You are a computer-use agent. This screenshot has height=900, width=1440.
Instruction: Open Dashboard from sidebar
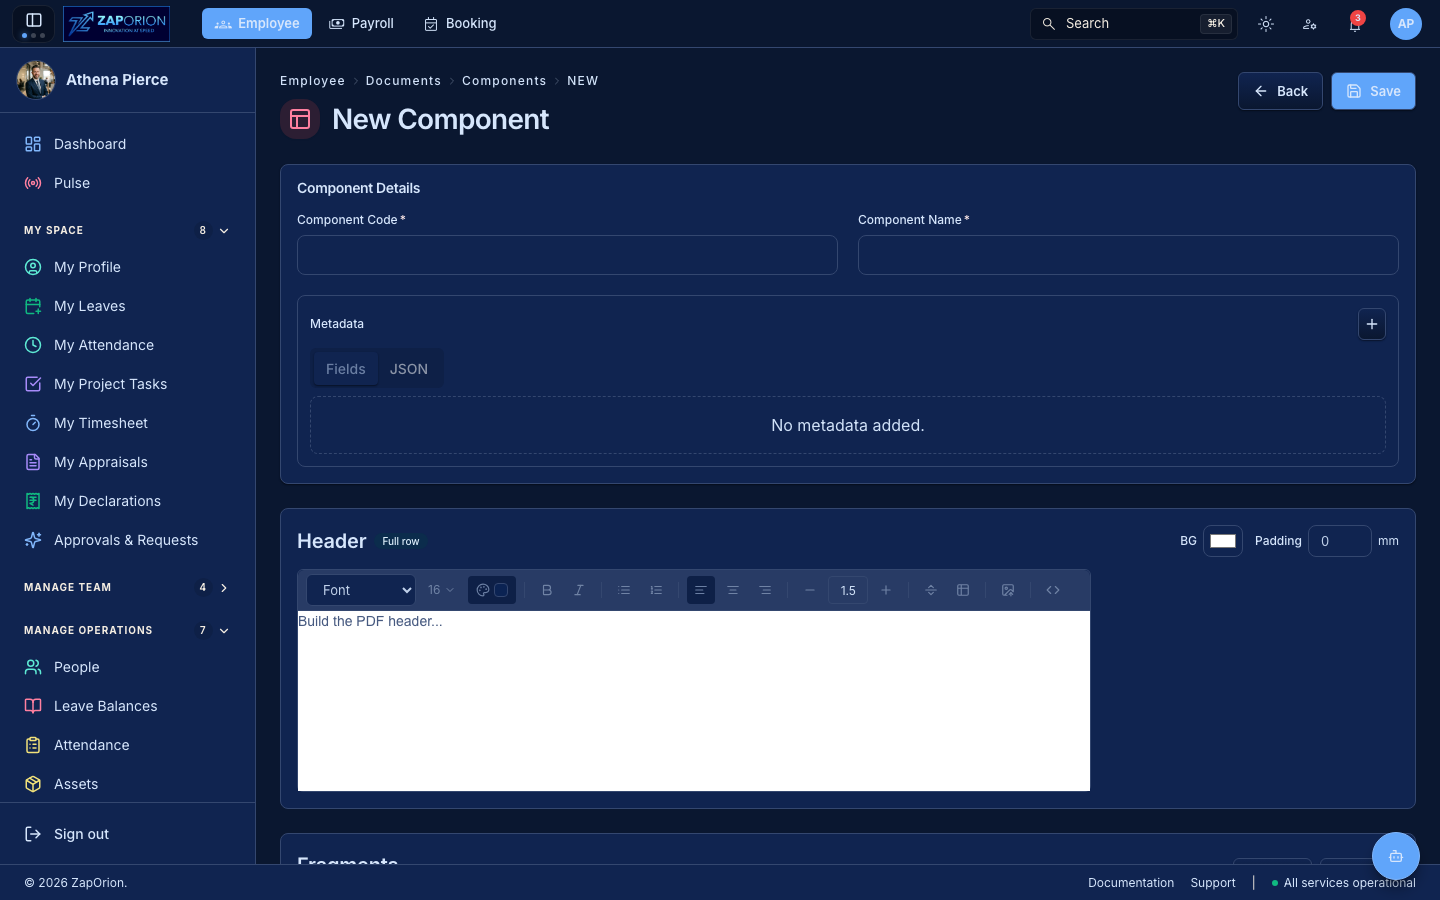[x=127, y=144]
